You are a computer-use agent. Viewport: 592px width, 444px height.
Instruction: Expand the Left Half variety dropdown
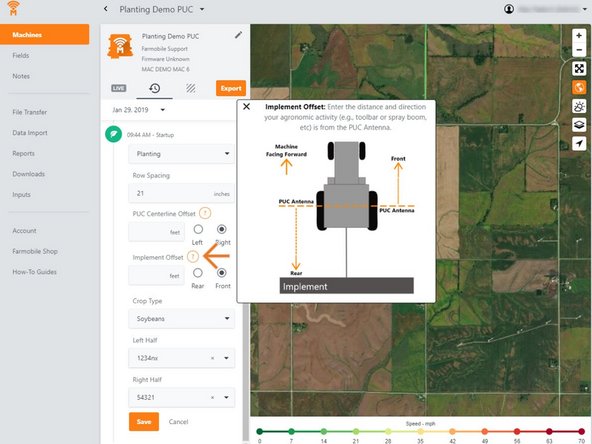[227, 358]
